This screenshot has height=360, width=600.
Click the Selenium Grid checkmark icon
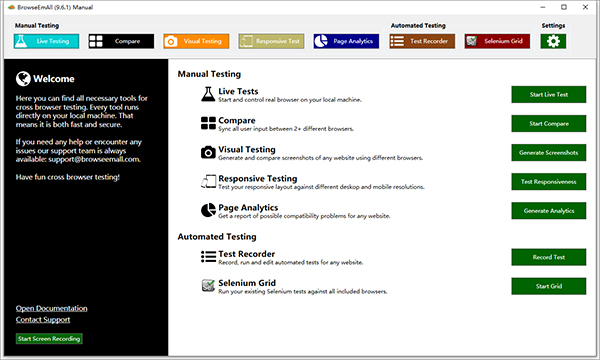[x=208, y=286]
